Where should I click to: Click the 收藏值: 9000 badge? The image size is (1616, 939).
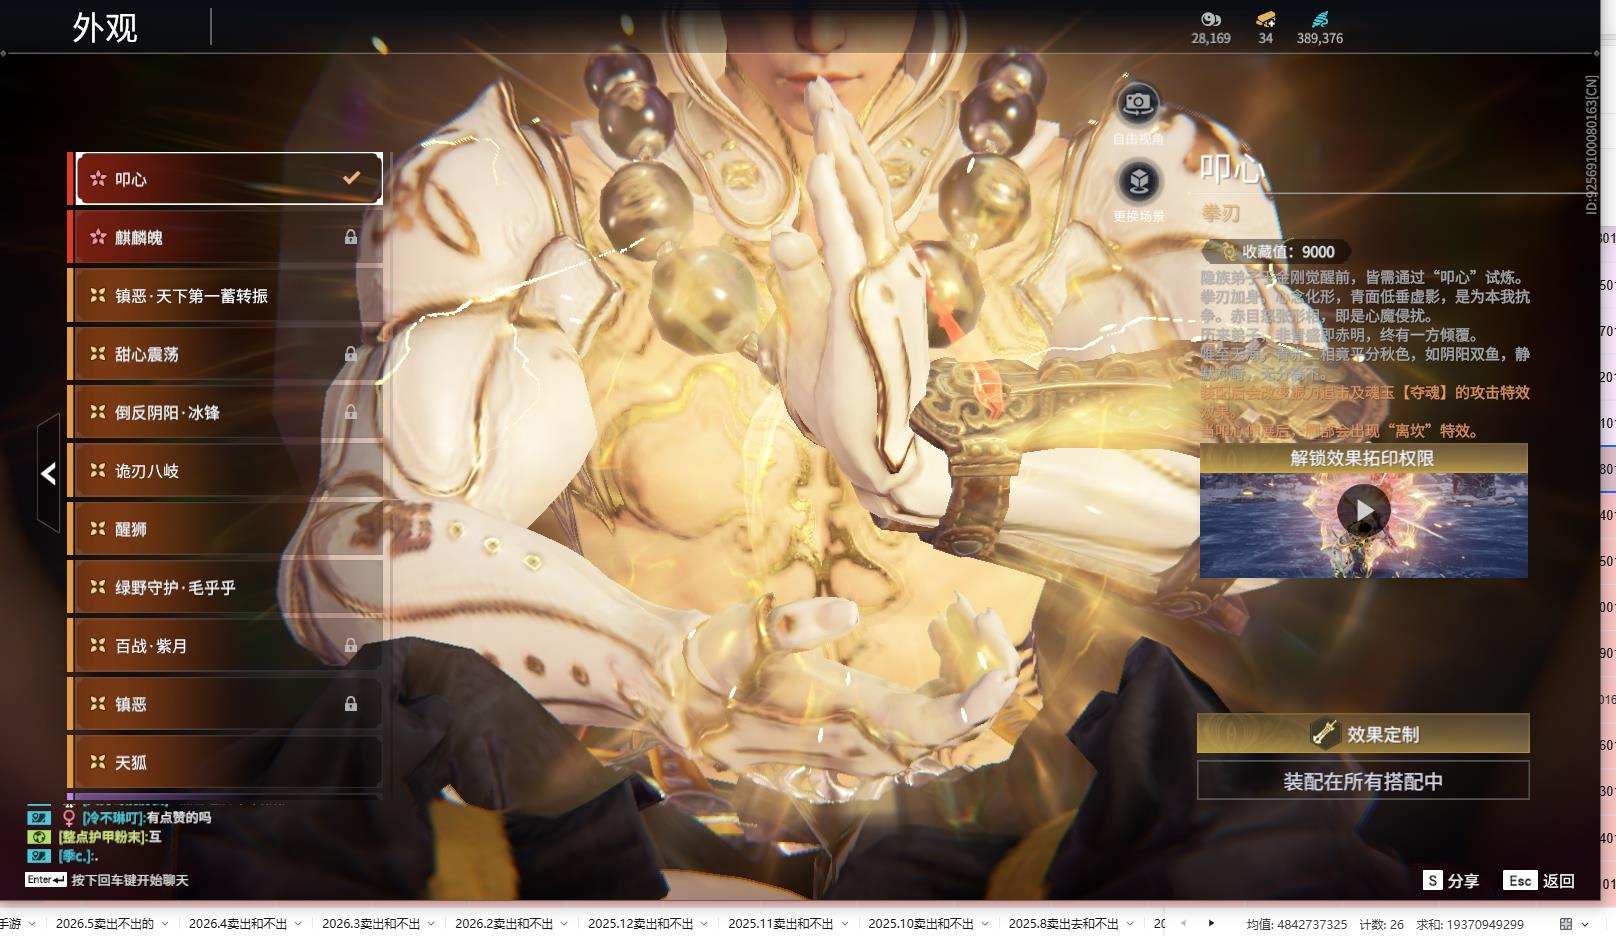(x=1277, y=252)
